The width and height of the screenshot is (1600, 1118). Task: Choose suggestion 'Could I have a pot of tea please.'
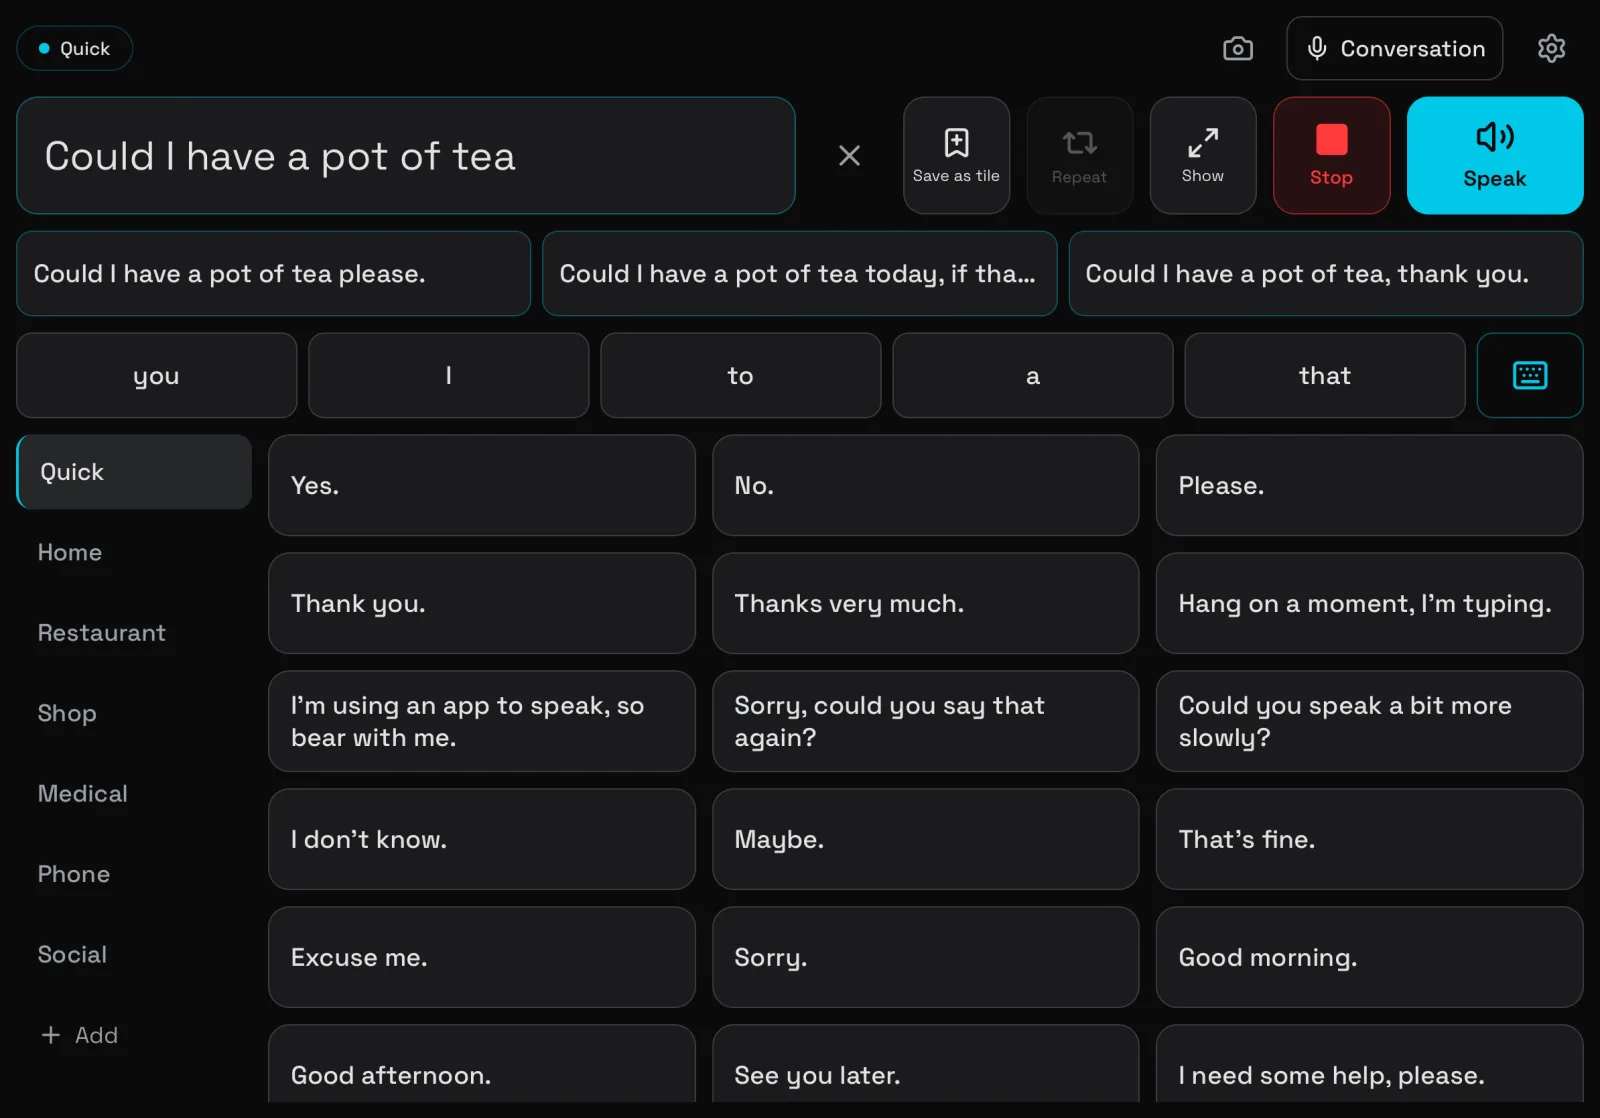click(273, 274)
